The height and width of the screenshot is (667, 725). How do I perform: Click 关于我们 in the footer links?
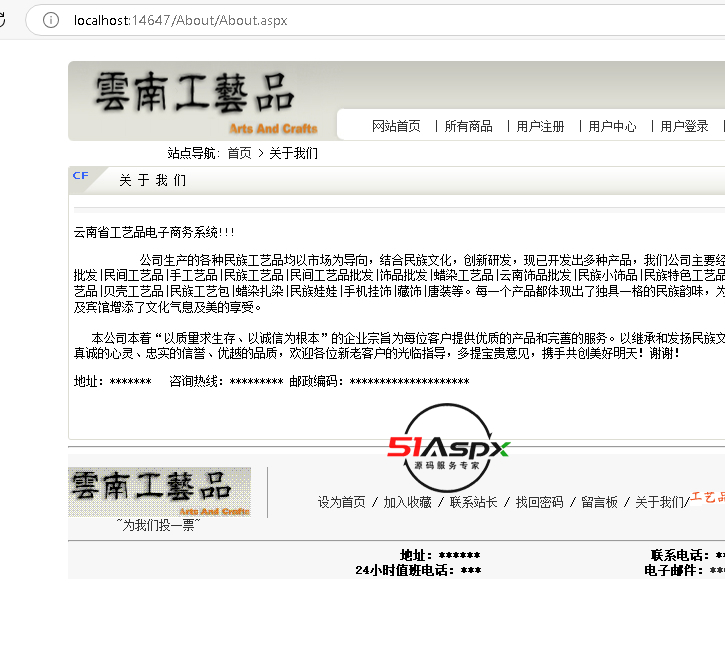(x=659, y=502)
